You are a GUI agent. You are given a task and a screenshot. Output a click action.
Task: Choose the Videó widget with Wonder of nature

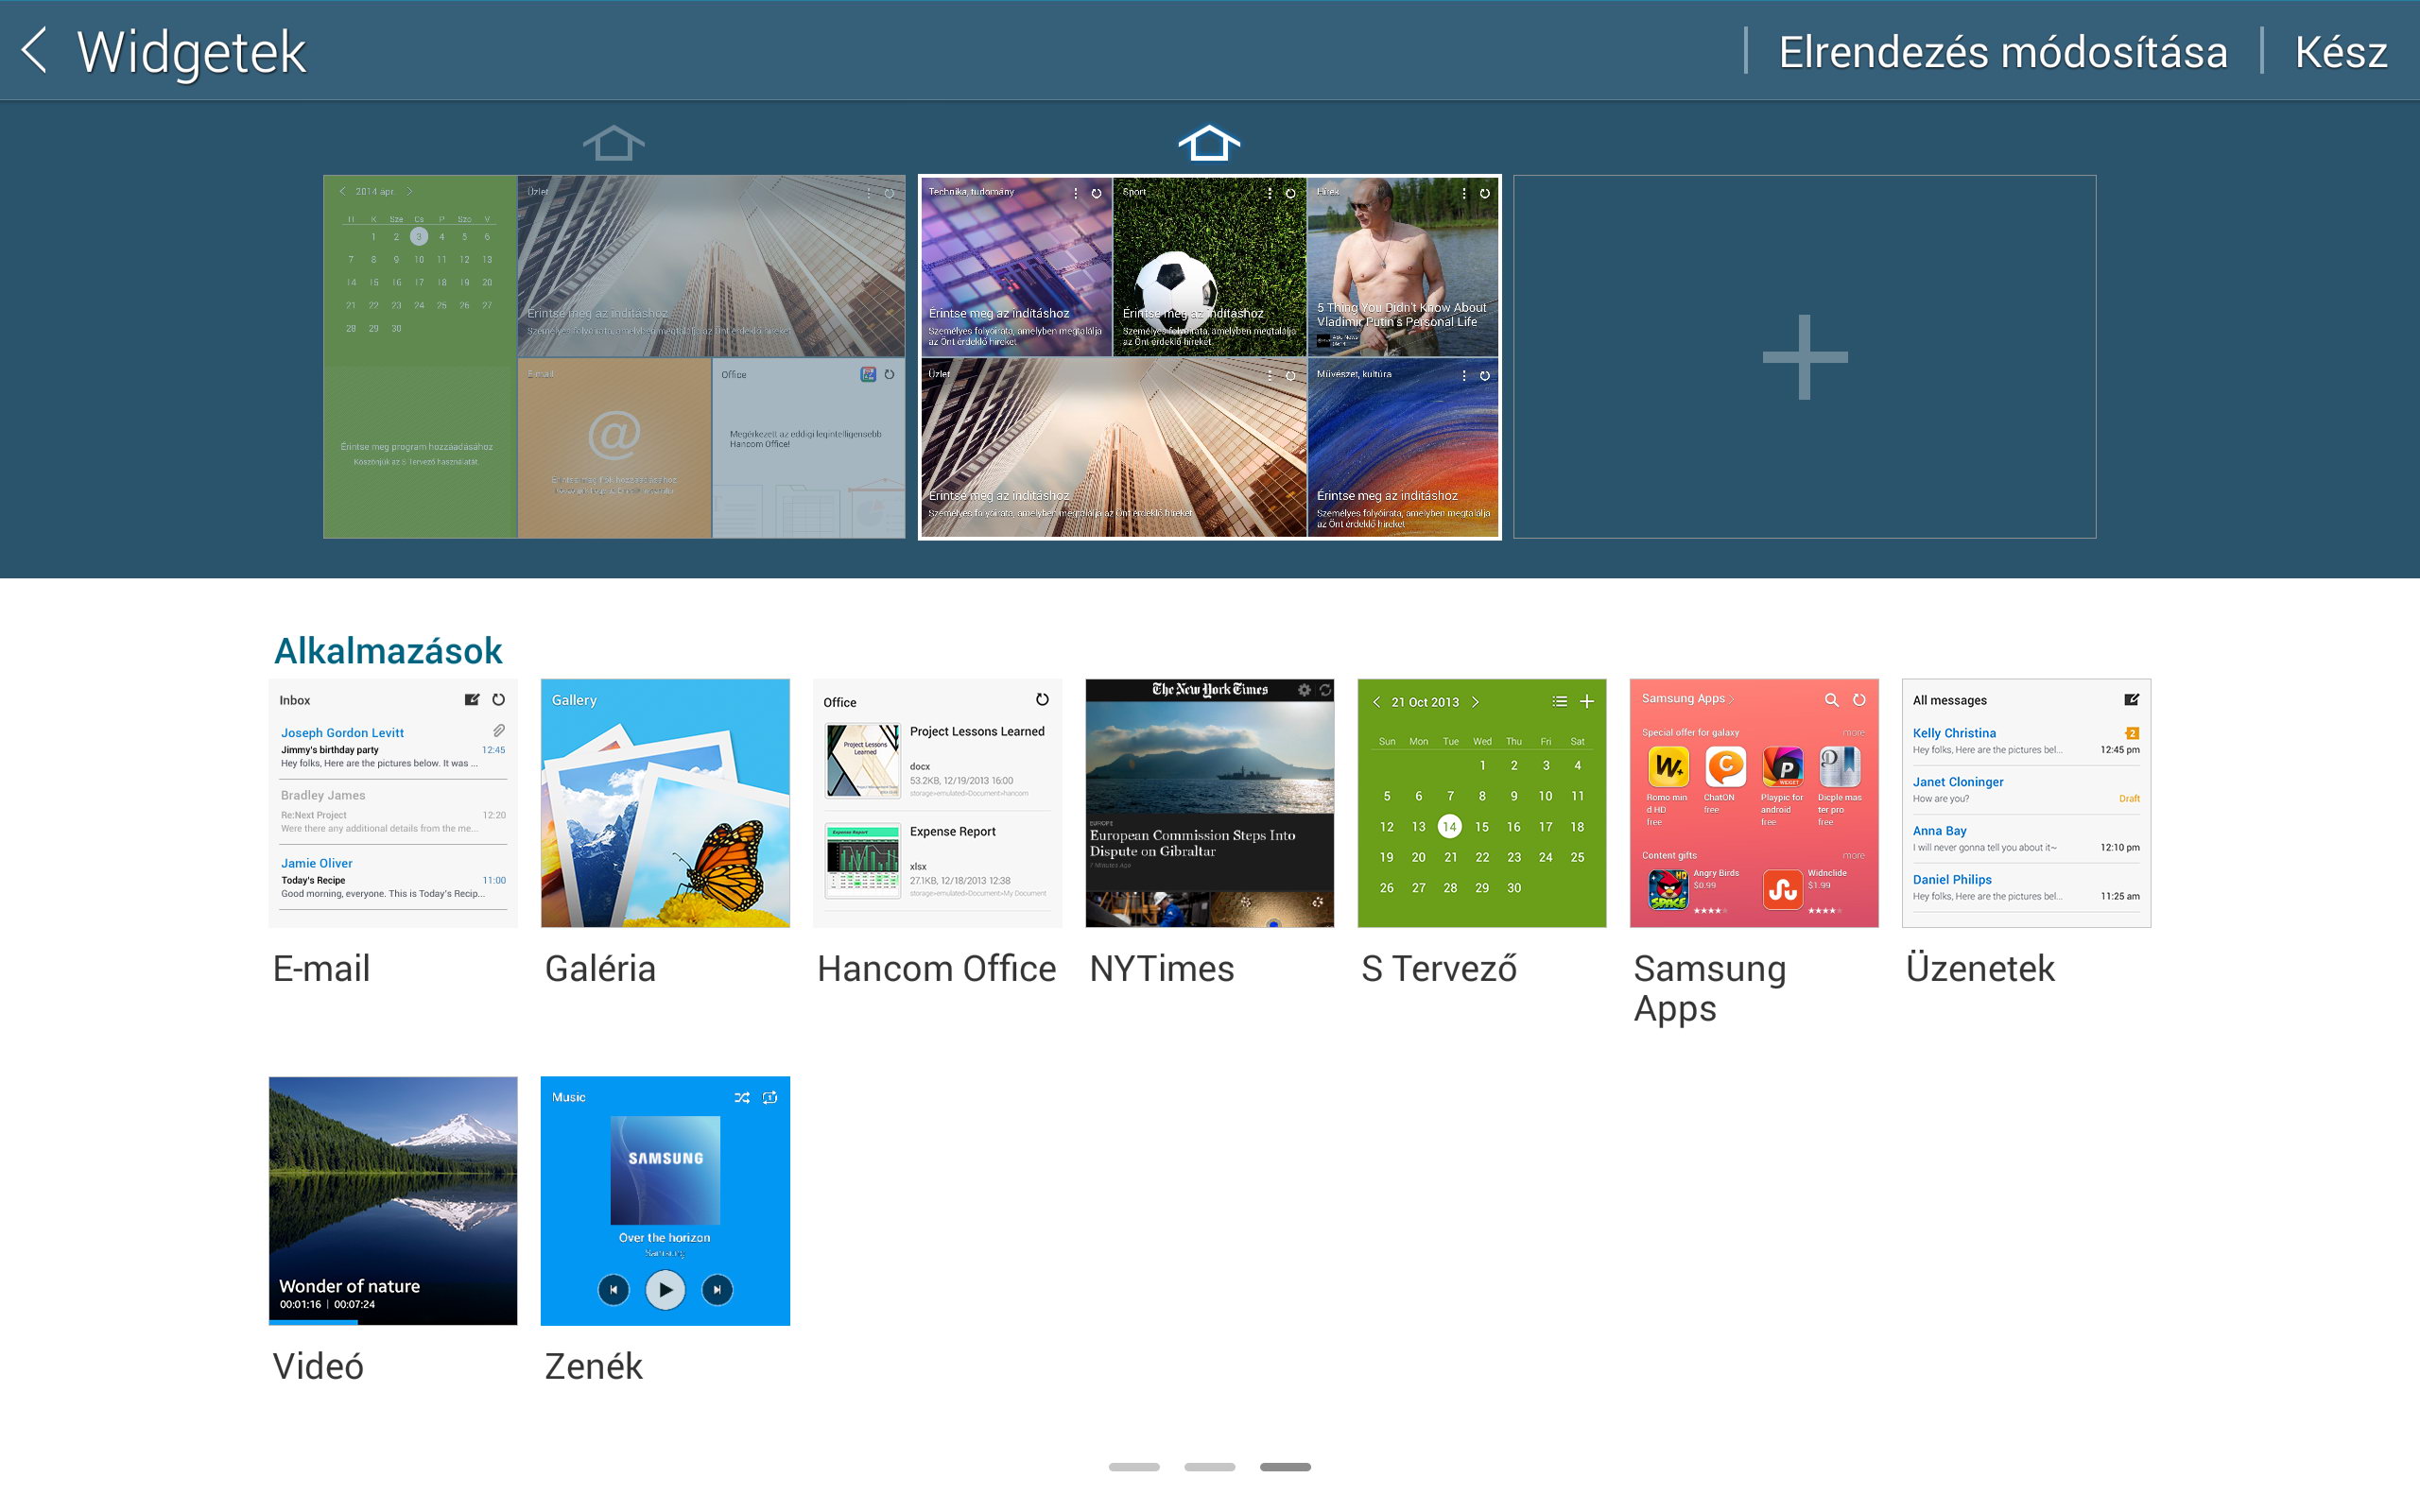[393, 1201]
